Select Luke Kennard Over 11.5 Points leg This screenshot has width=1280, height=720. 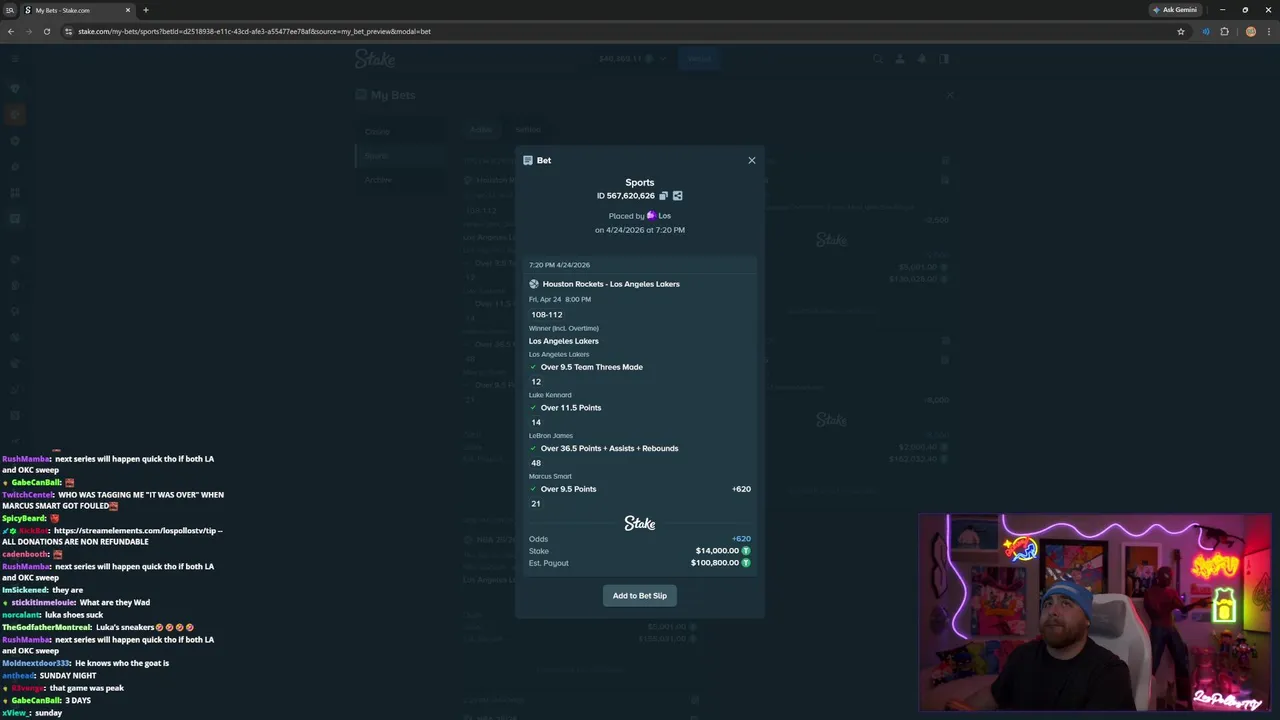(571, 408)
